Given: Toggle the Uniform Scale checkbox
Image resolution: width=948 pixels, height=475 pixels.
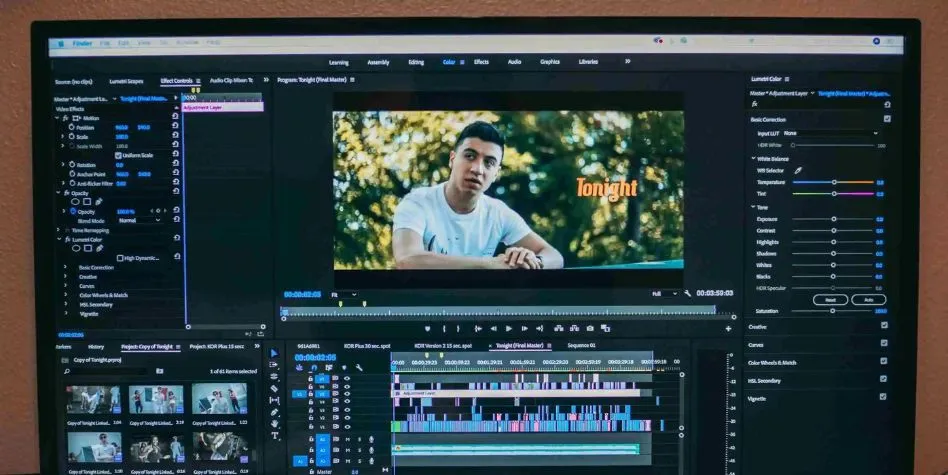Looking at the screenshot, I should [118, 155].
